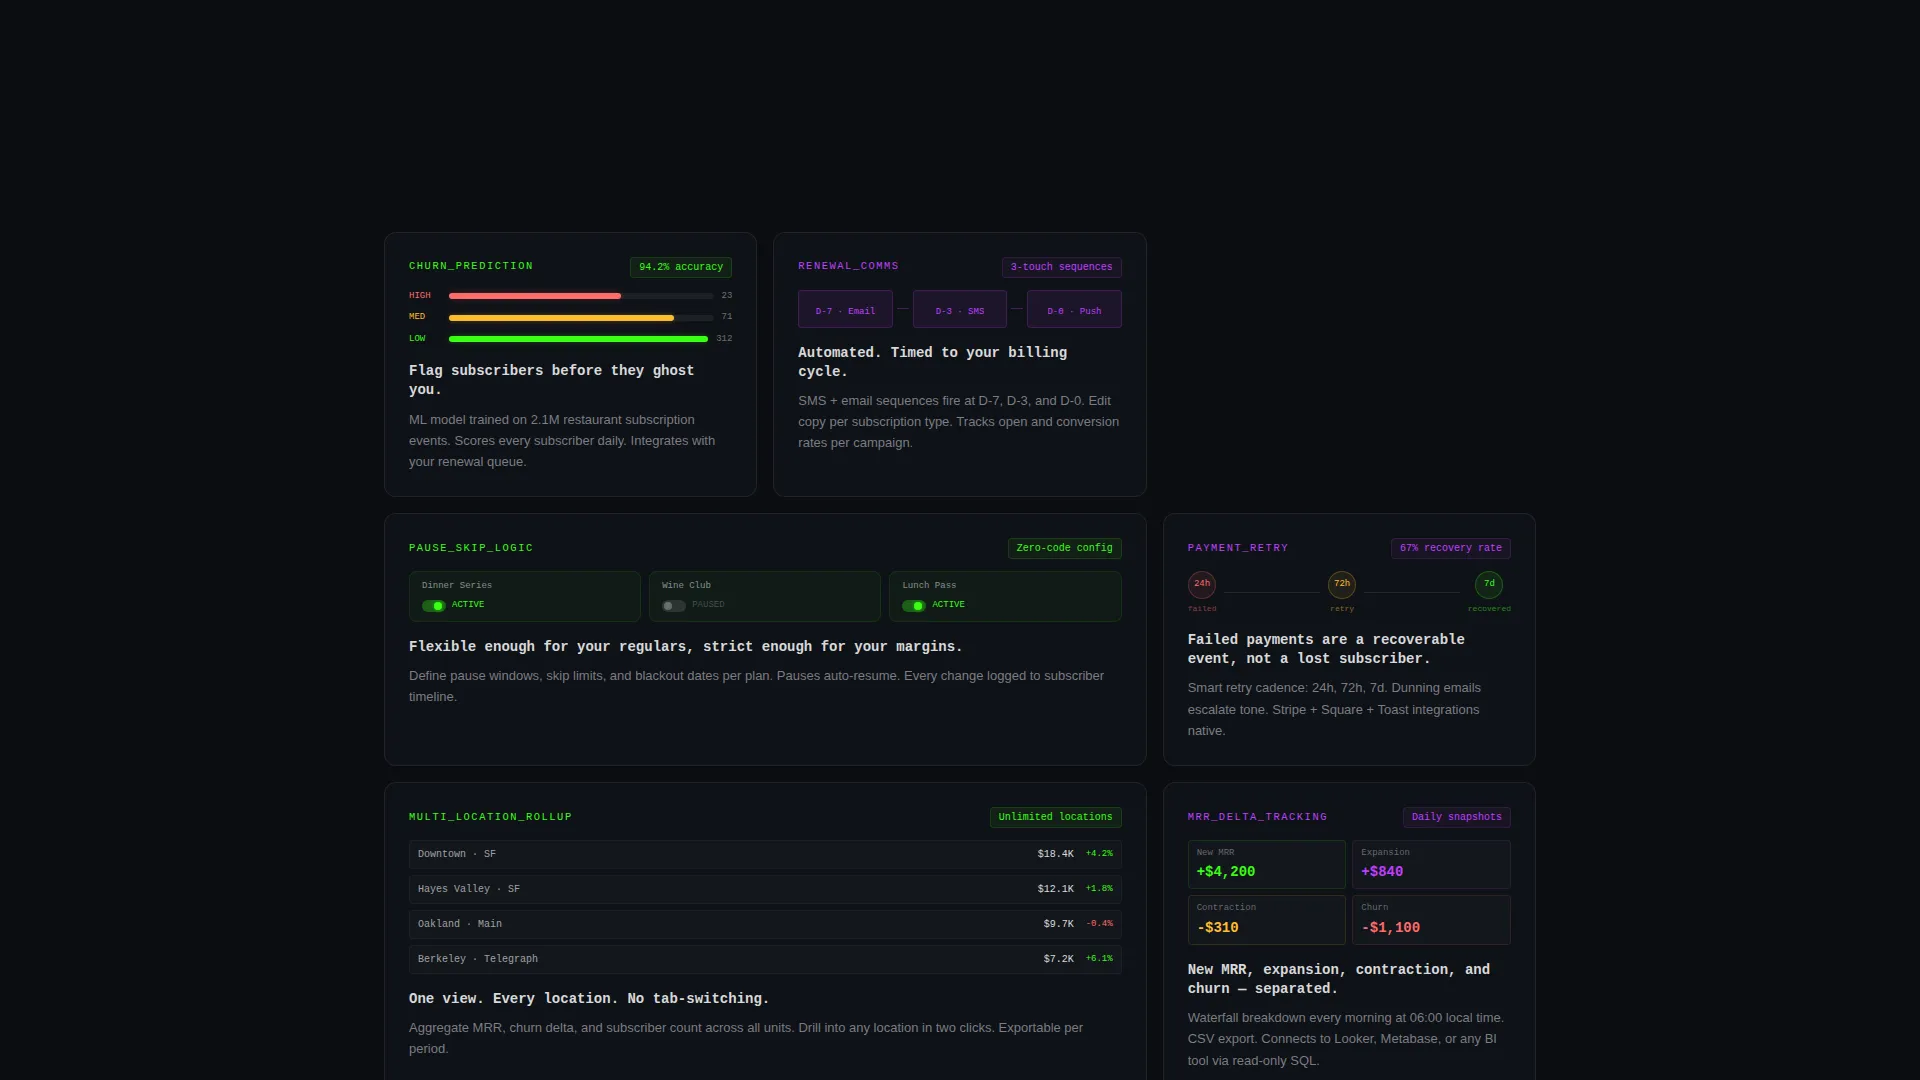This screenshot has height=1080, width=1920.
Task: Click heading Automated. Timed to your billing cycle
Action: point(932,362)
